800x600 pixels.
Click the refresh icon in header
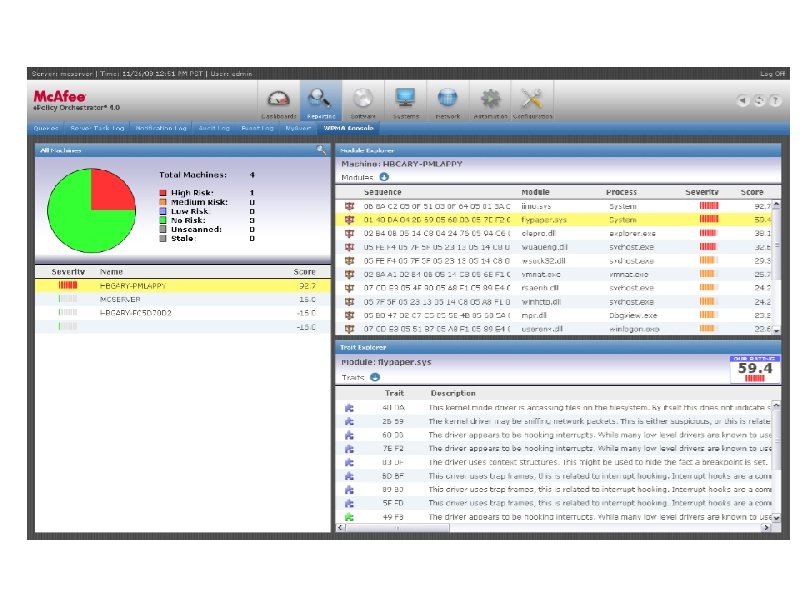(759, 101)
